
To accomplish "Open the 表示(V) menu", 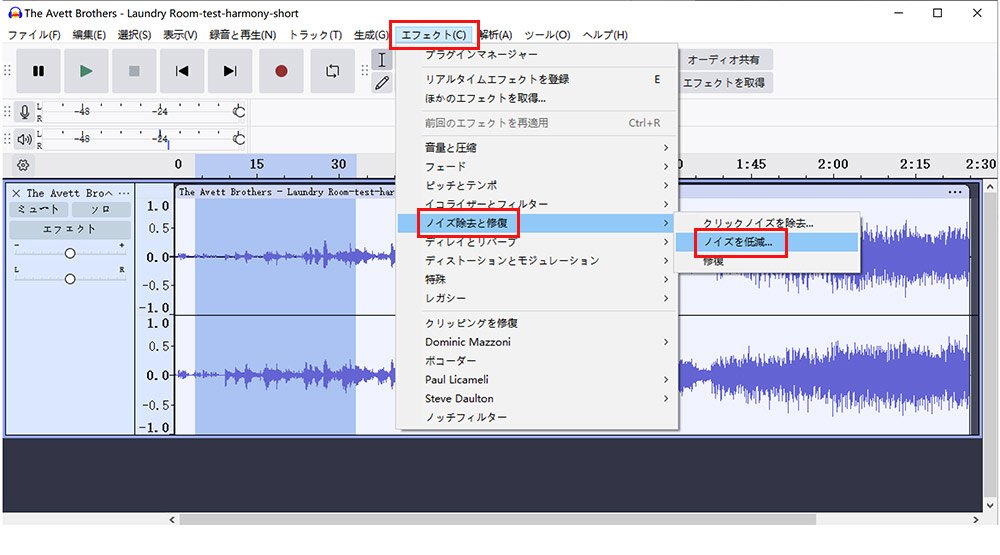I will click(x=180, y=34).
